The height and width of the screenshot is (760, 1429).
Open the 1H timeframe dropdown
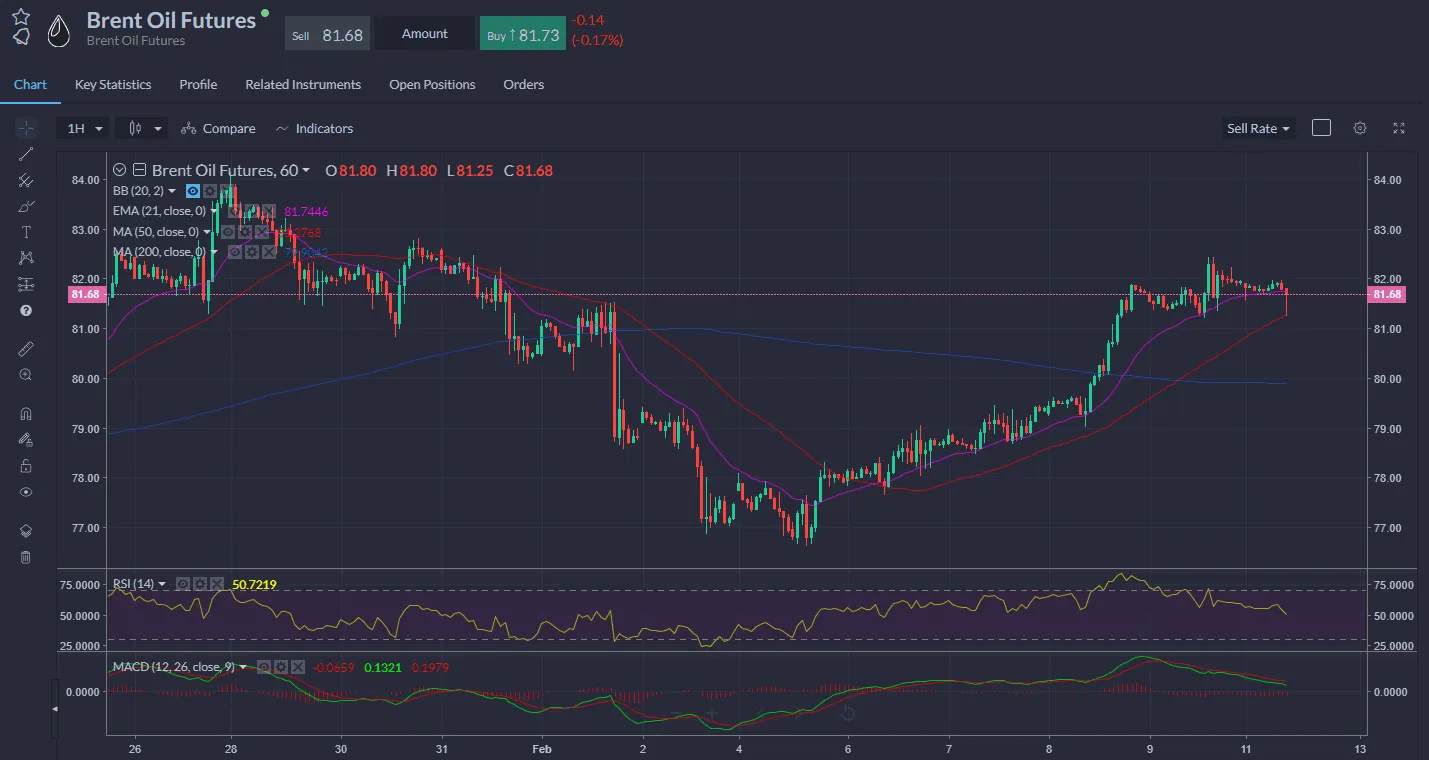[x=85, y=128]
